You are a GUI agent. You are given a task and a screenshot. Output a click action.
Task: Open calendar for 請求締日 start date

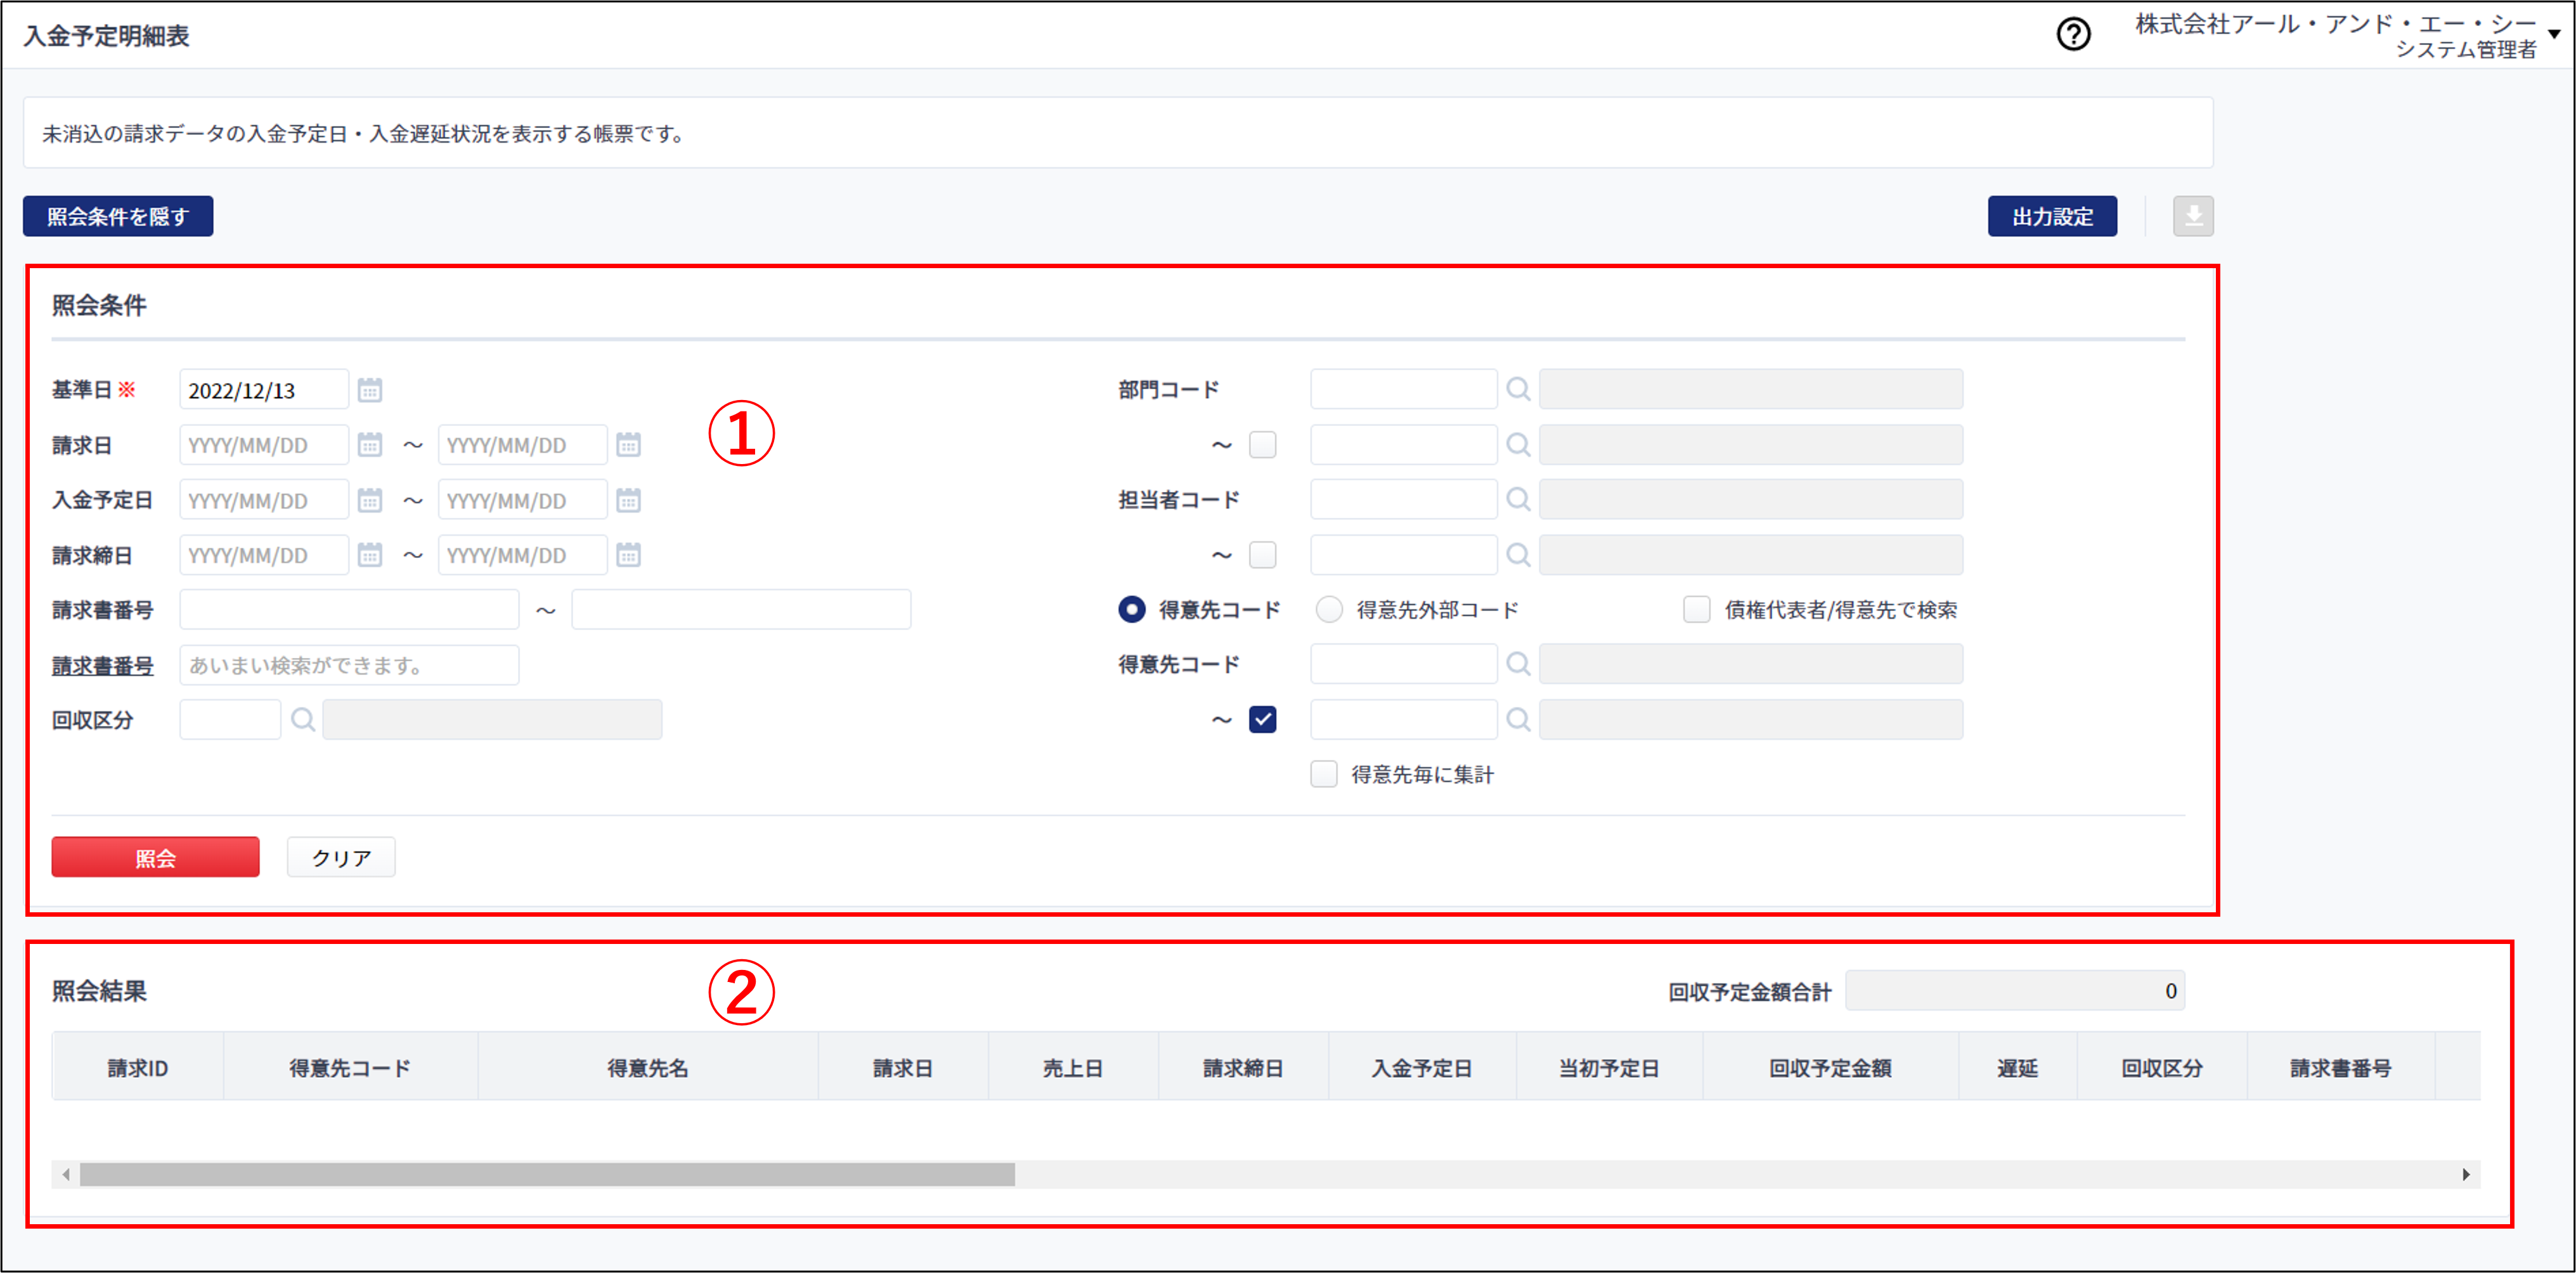(370, 555)
